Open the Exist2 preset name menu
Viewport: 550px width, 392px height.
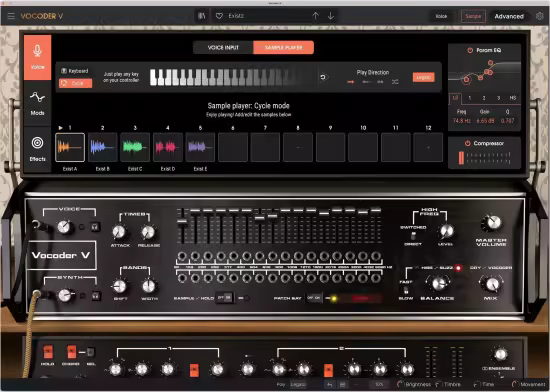point(236,16)
